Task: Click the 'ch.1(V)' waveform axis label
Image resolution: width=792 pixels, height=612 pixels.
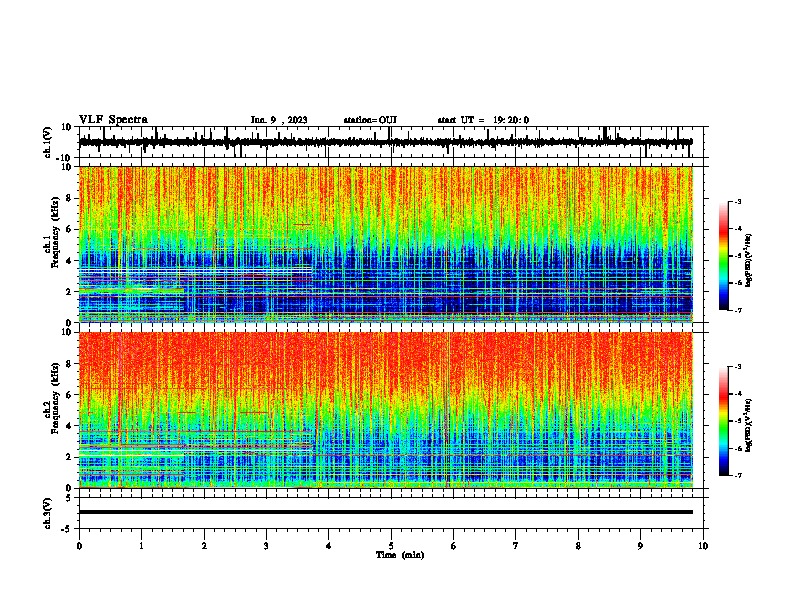Action: coord(47,142)
